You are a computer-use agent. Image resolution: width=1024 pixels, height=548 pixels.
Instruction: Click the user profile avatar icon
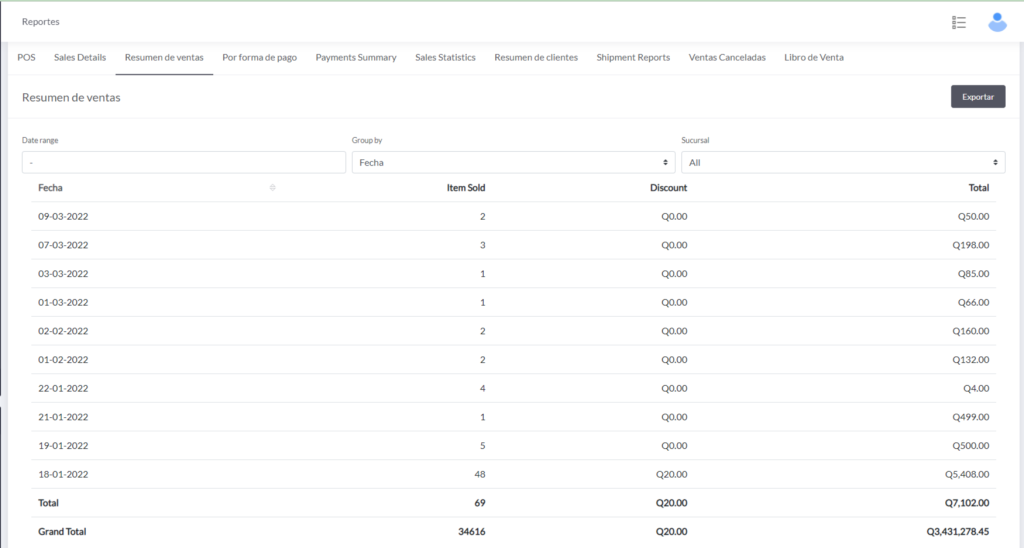pos(996,22)
